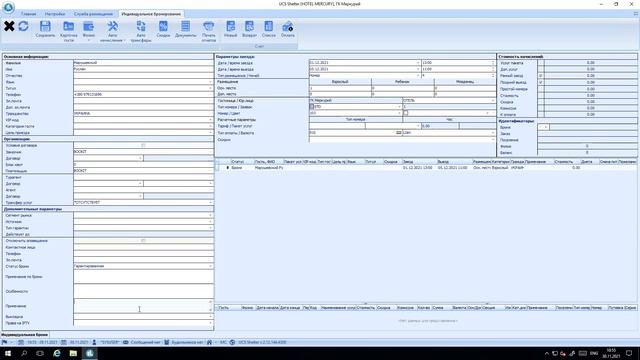Open Трансфер услуг dropdown
This screenshot has width=640, height=360.
point(211,202)
